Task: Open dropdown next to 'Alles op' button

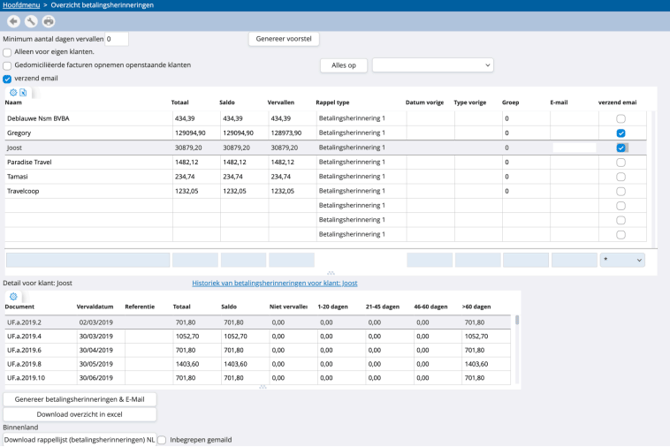Action: [x=432, y=65]
